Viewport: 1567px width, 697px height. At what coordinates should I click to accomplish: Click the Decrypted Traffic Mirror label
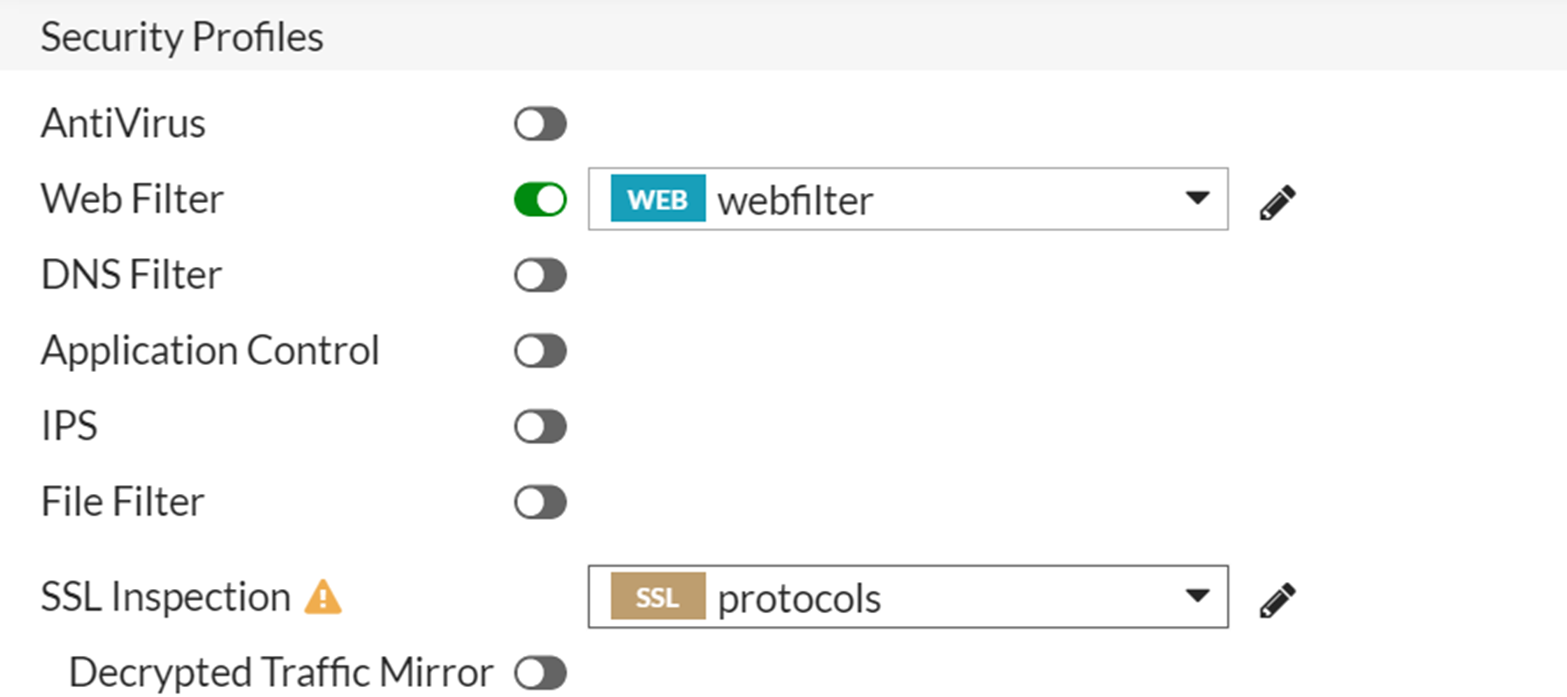[x=281, y=673]
